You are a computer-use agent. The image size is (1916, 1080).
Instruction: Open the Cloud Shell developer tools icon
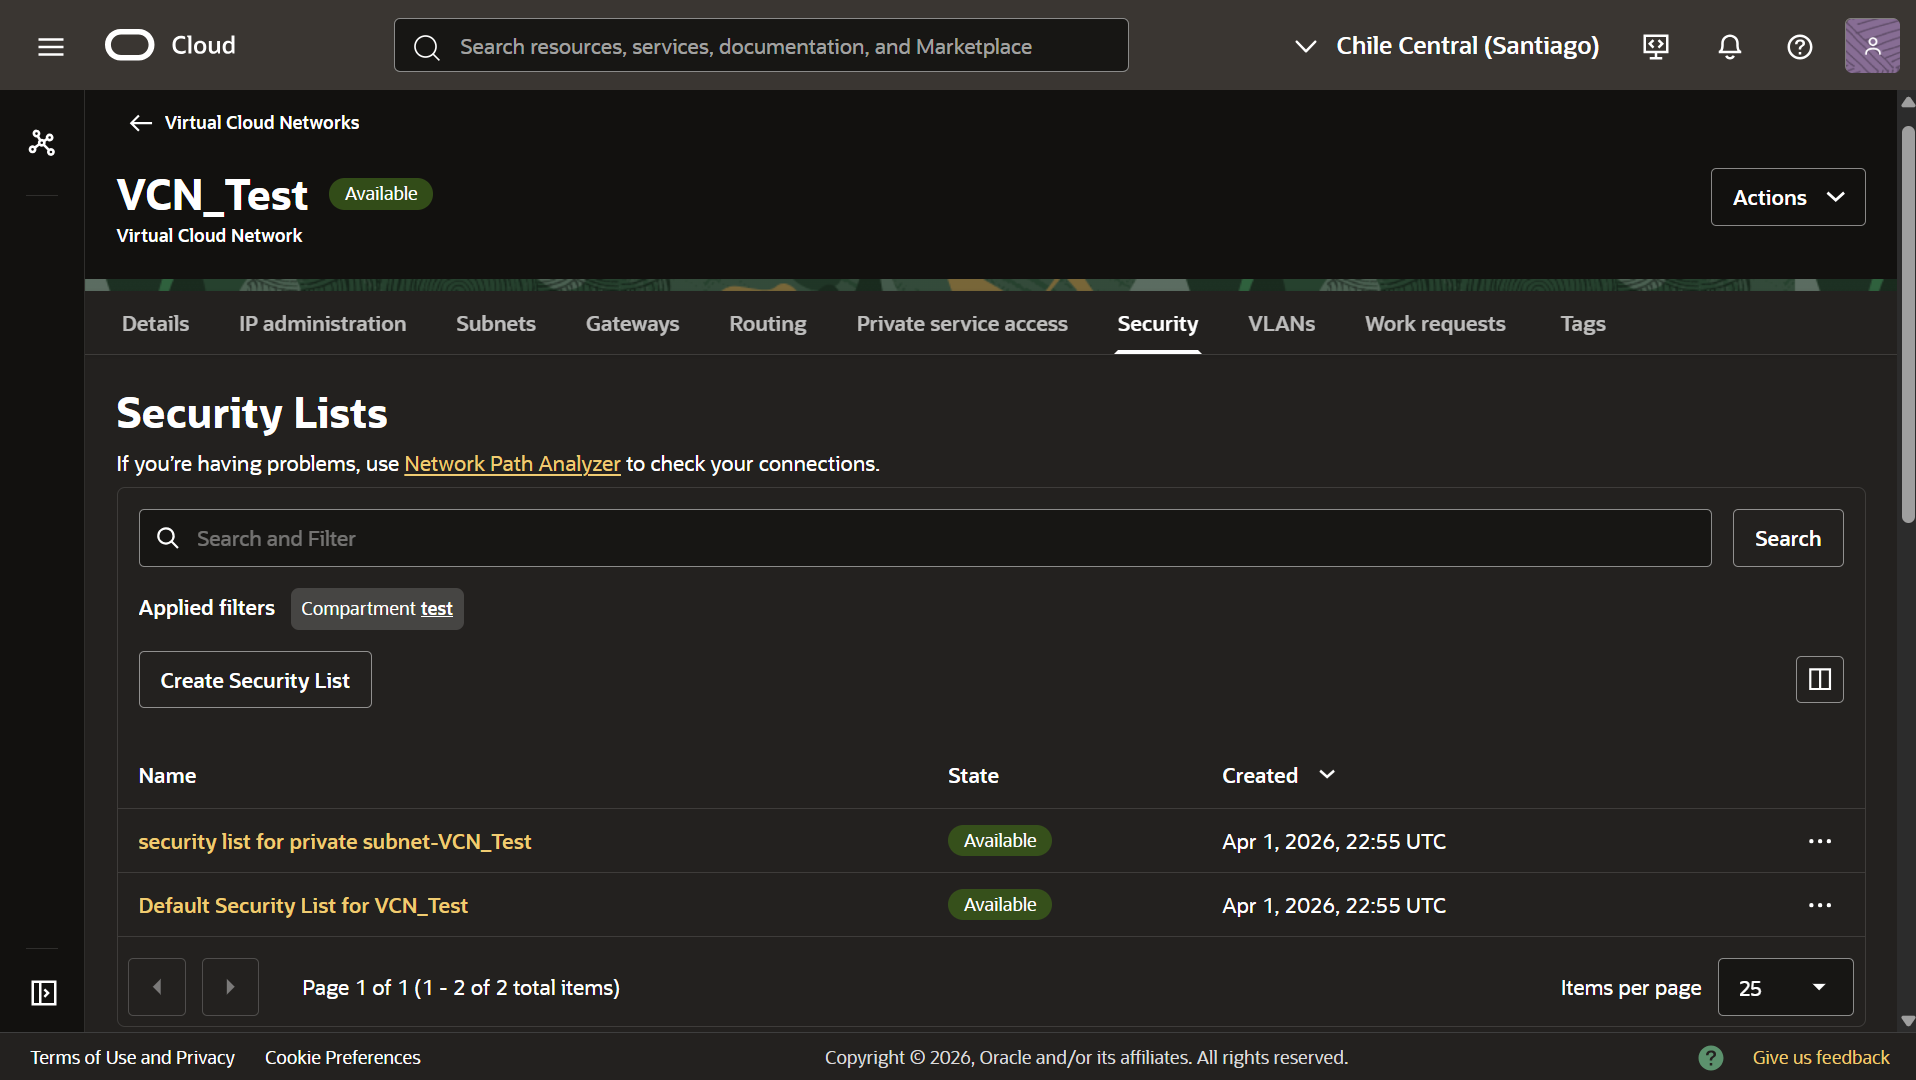pos(1656,46)
